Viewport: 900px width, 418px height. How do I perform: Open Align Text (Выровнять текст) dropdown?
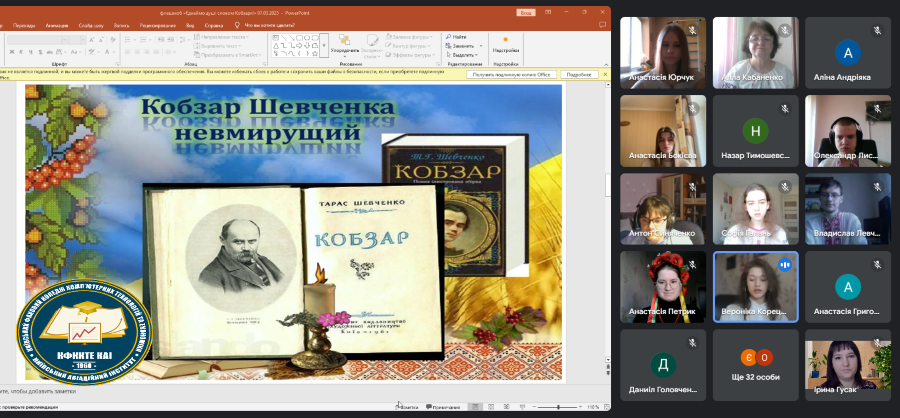click(x=218, y=46)
